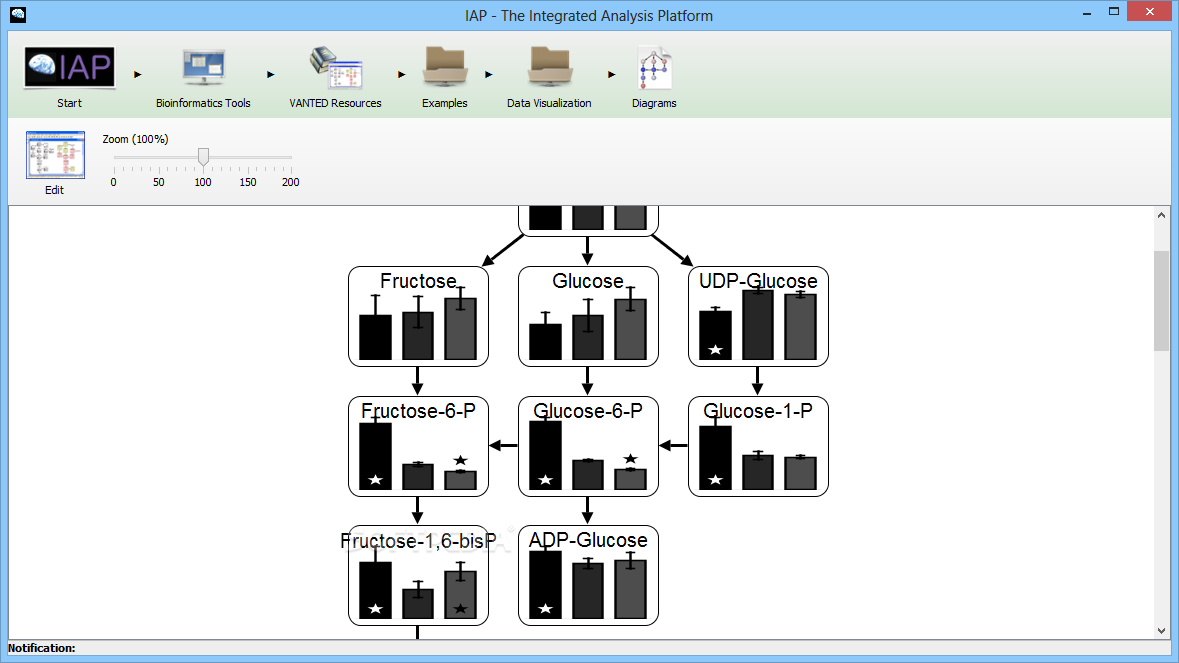
Task: Select the Fructose node
Action: click(x=418, y=316)
